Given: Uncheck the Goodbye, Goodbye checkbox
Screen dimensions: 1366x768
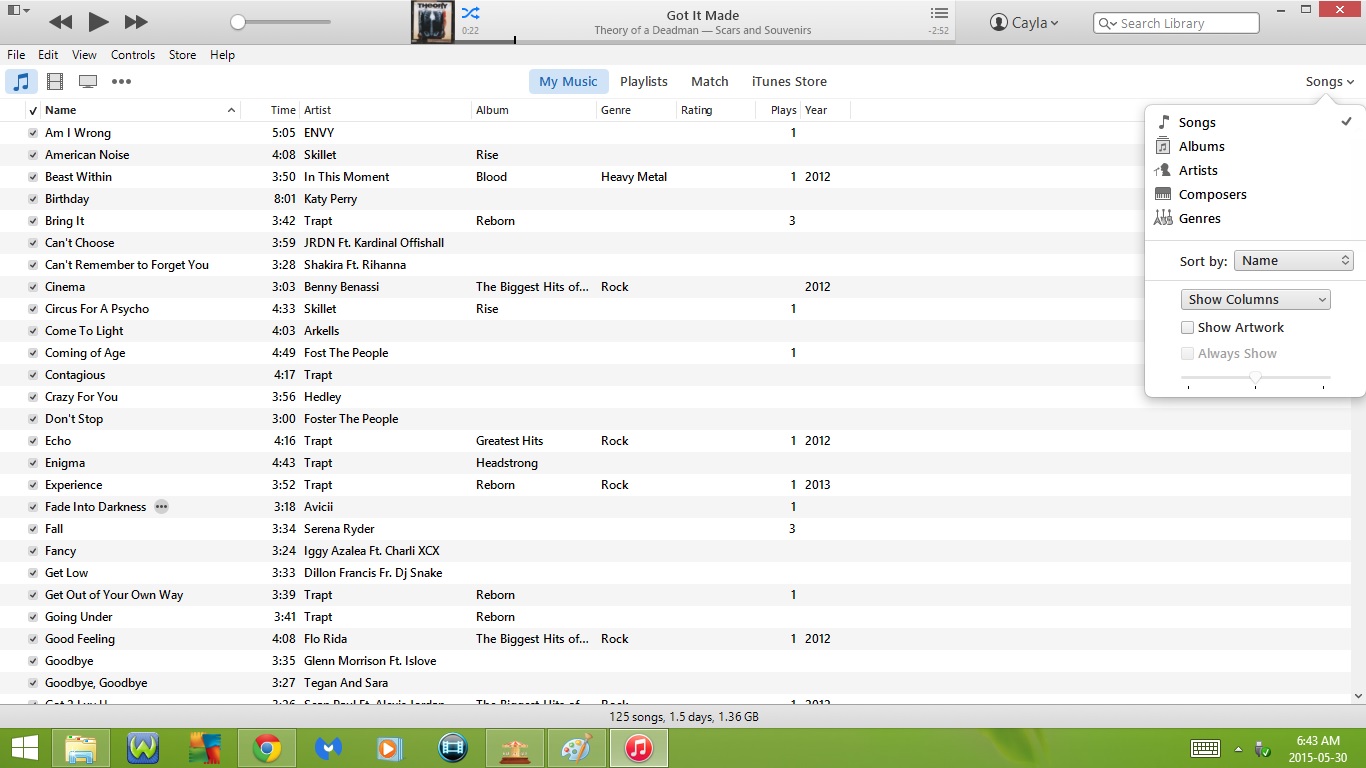Looking at the screenshot, I should (33, 683).
